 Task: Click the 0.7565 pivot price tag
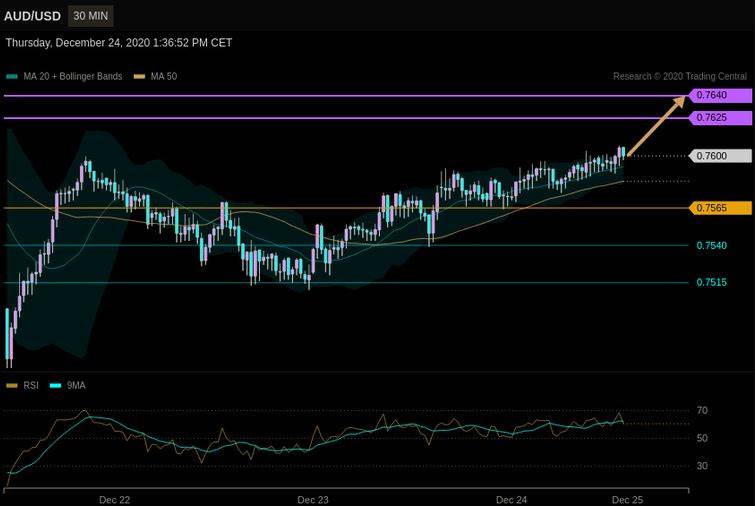720,208
